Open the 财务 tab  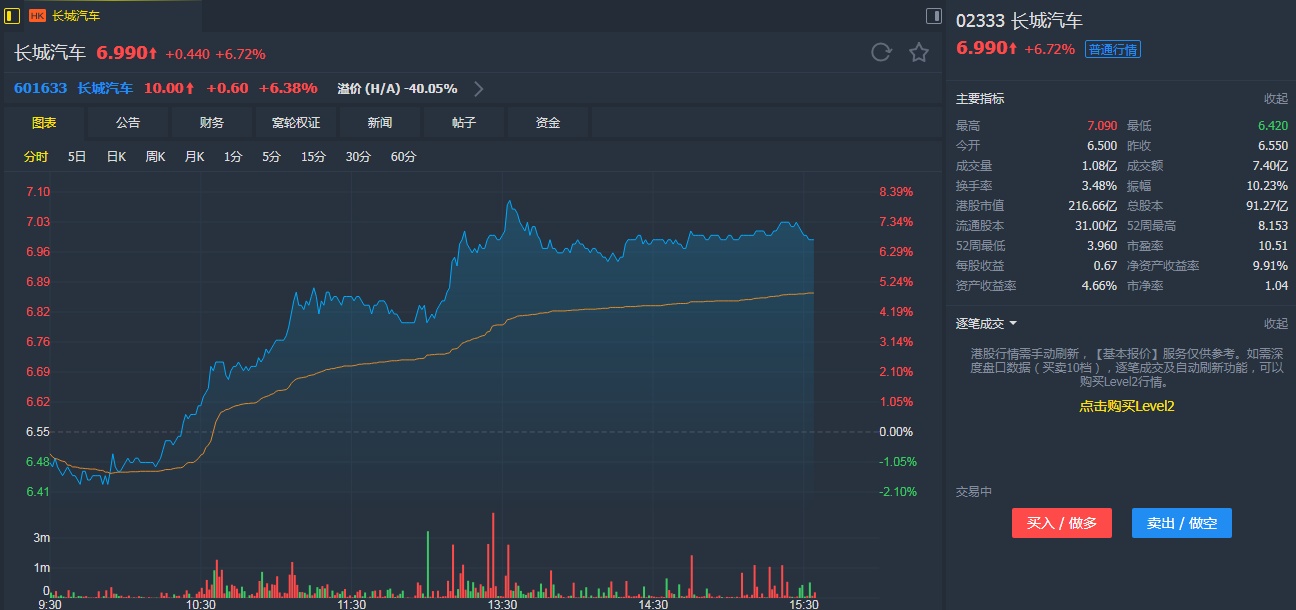[x=212, y=122]
